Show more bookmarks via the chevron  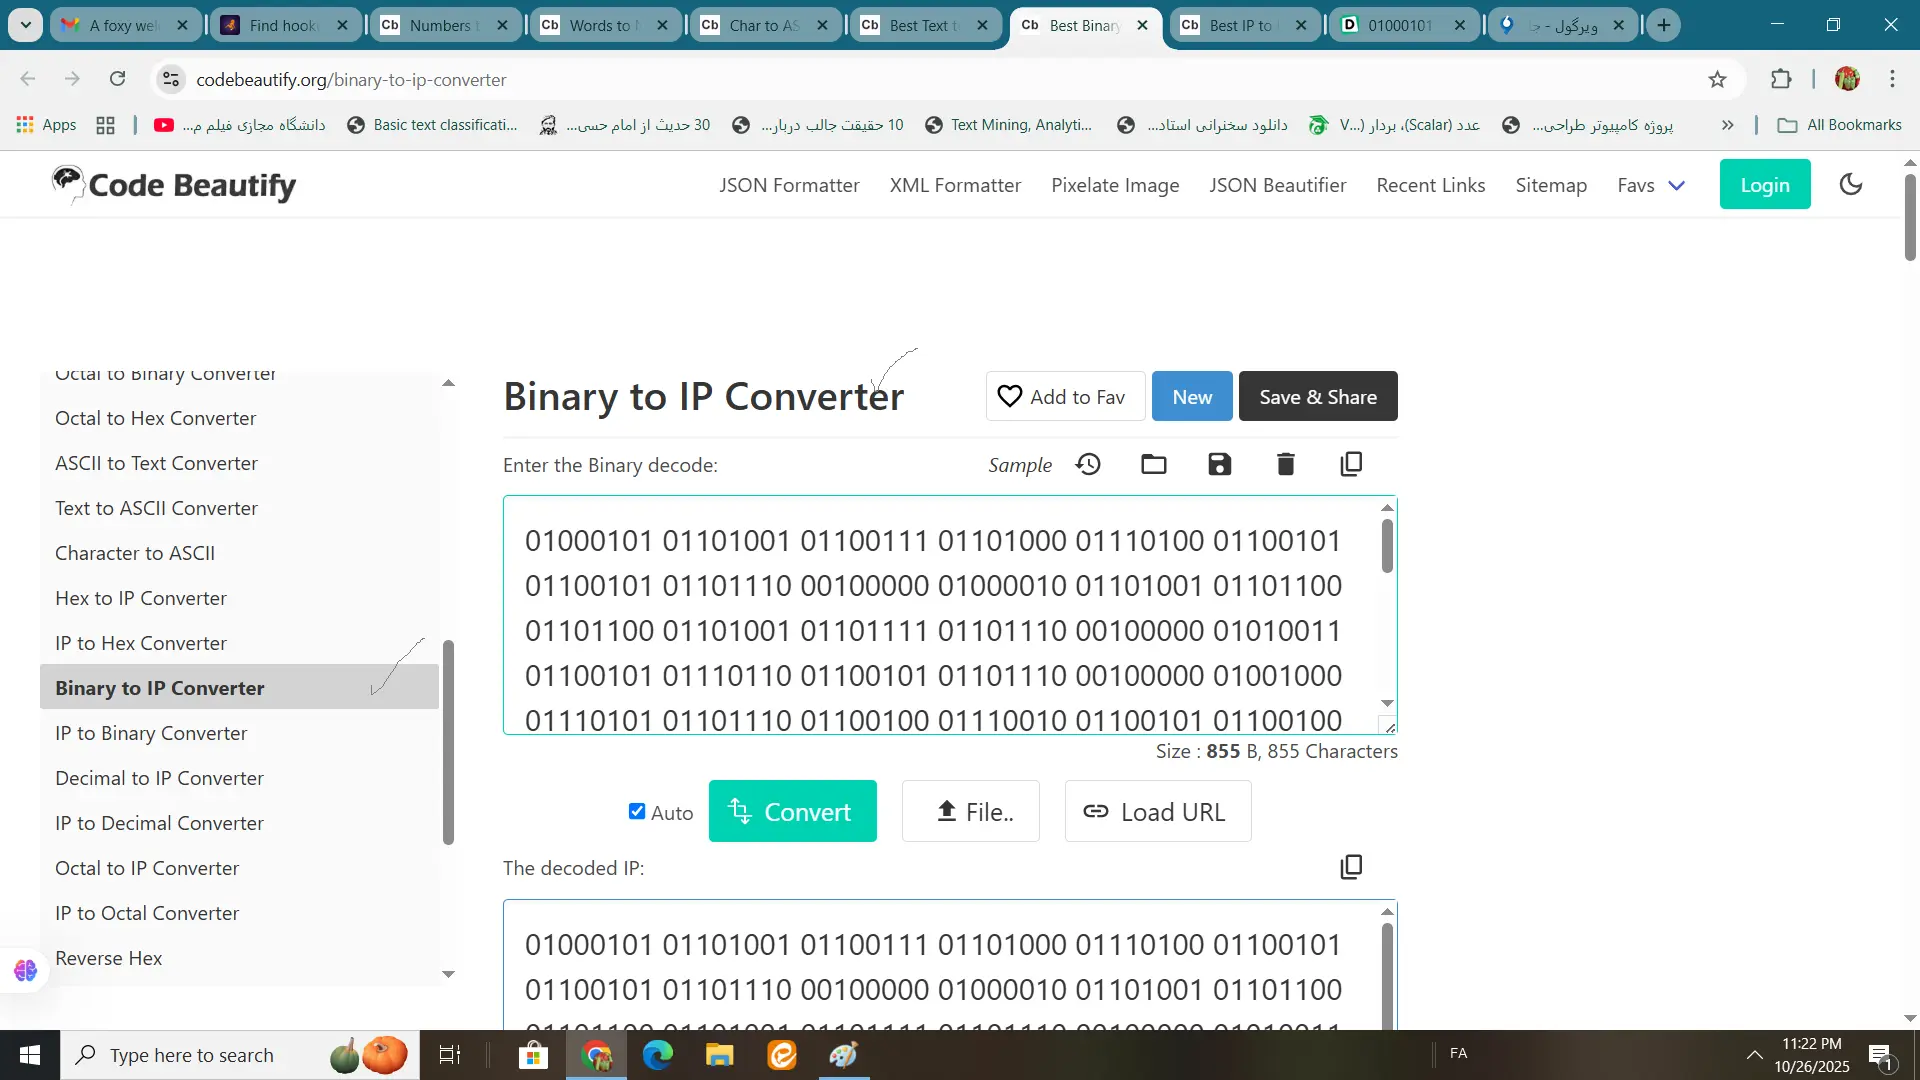pos(1727,125)
